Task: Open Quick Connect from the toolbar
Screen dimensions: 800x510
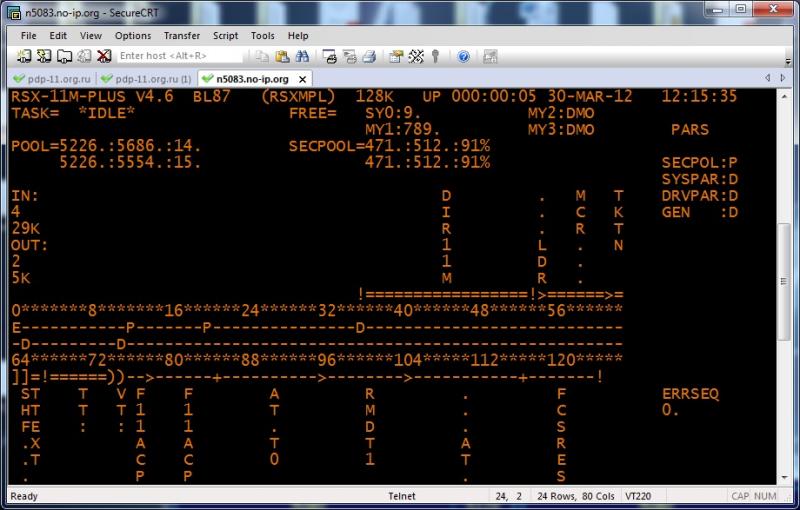Action: click(43, 56)
